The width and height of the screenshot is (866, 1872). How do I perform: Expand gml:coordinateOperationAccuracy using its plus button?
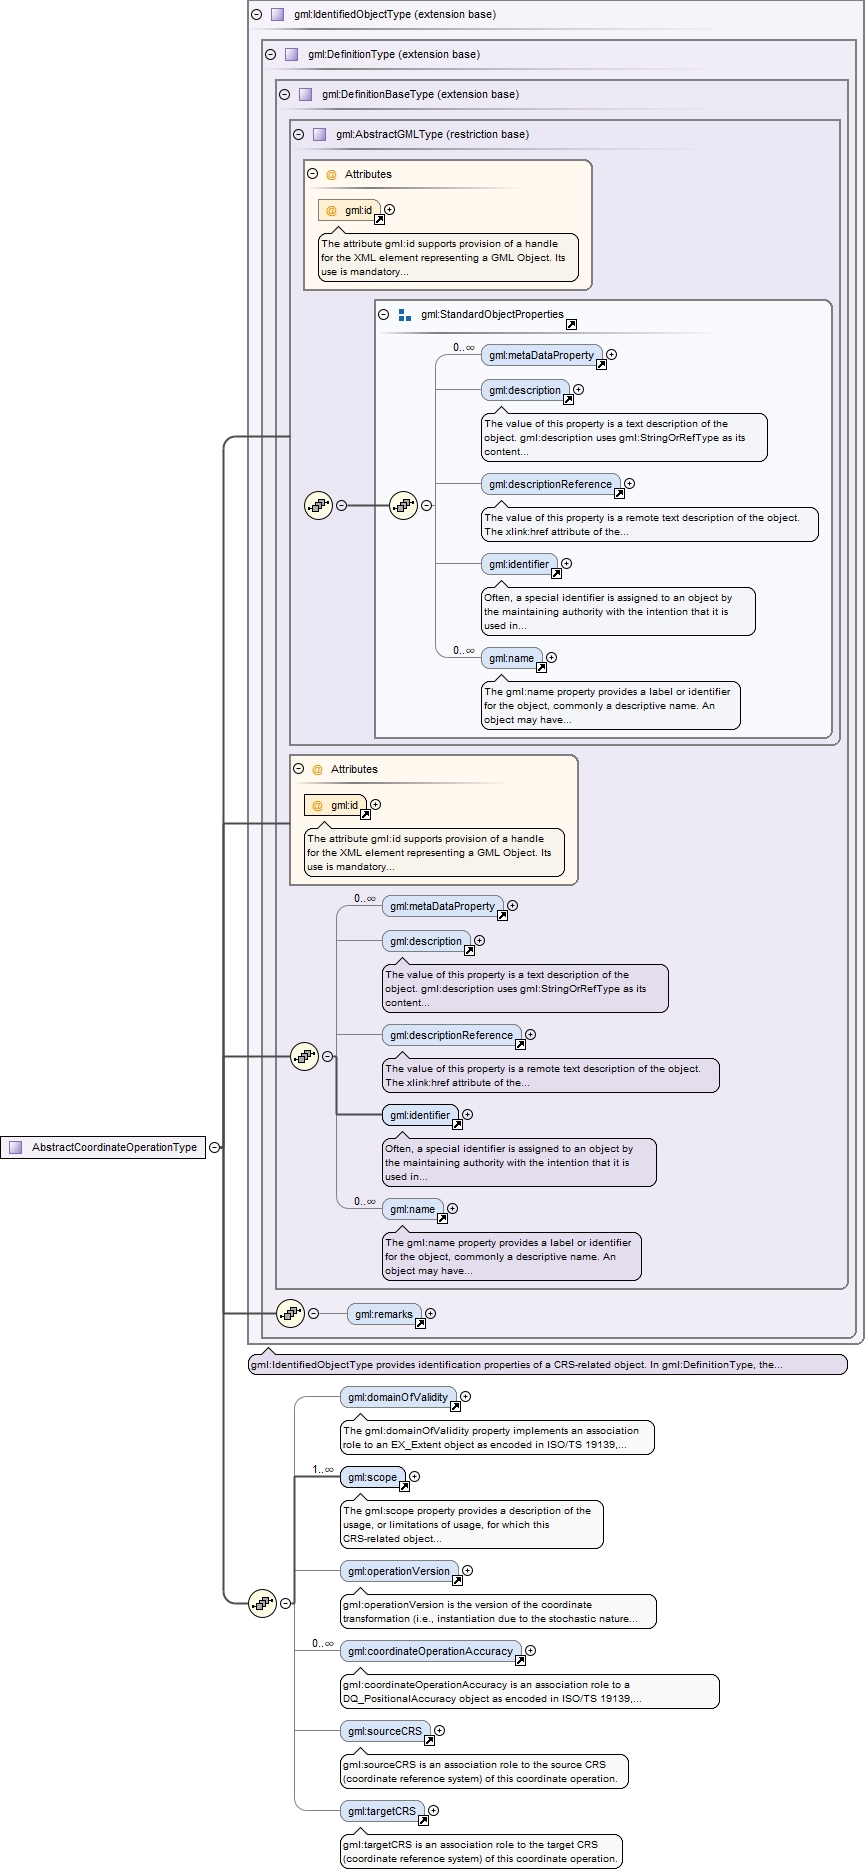point(531,1651)
